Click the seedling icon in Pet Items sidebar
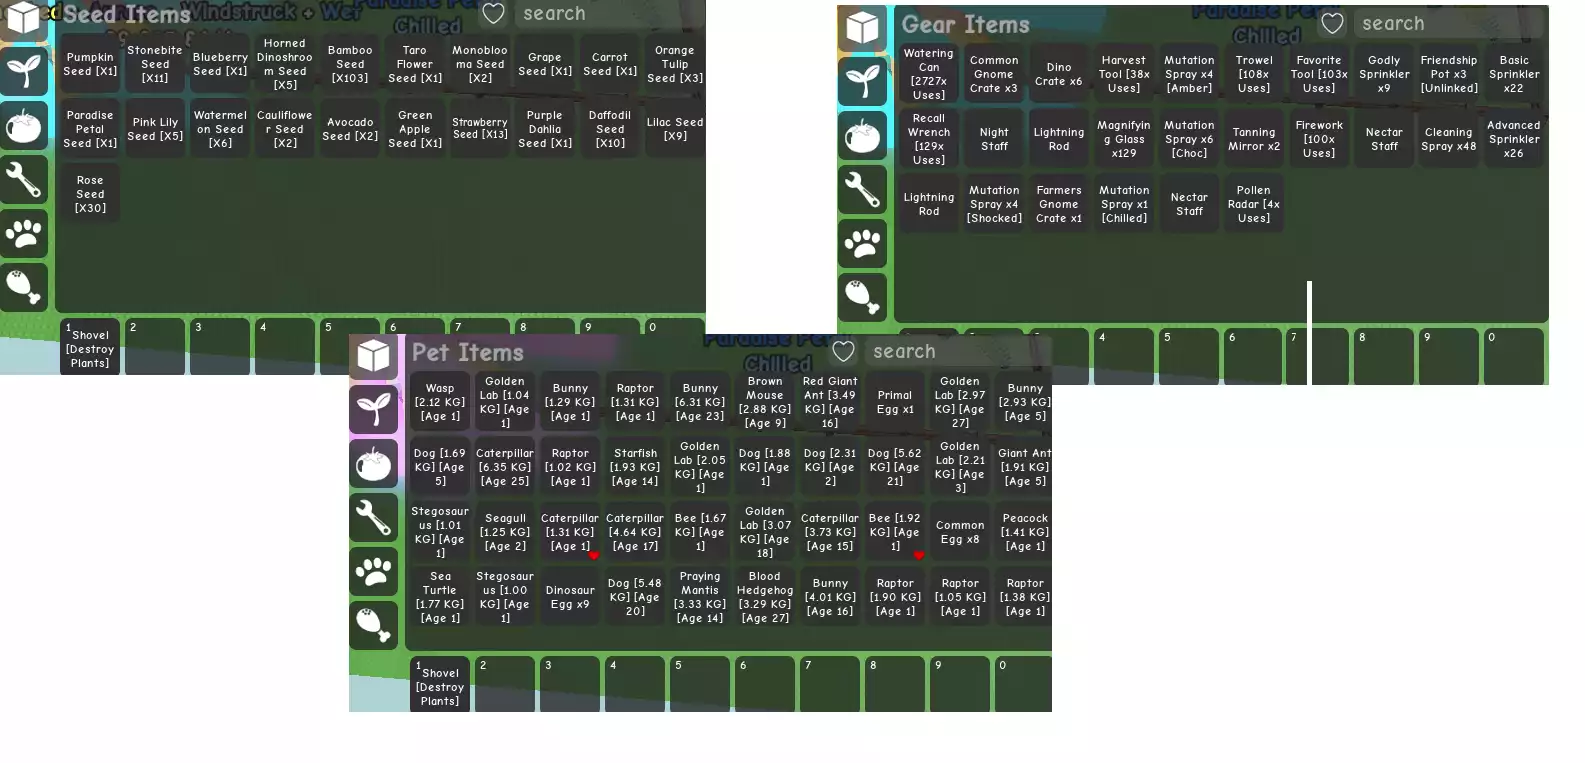 click(373, 408)
